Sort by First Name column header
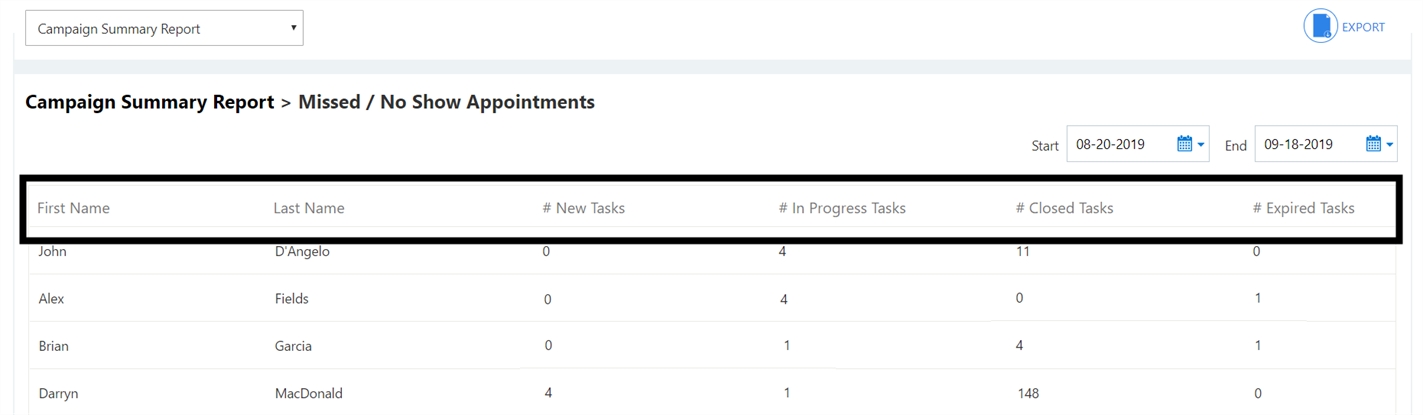Image resolution: width=1423 pixels, height=415 pixels. [x=73, y=208]
